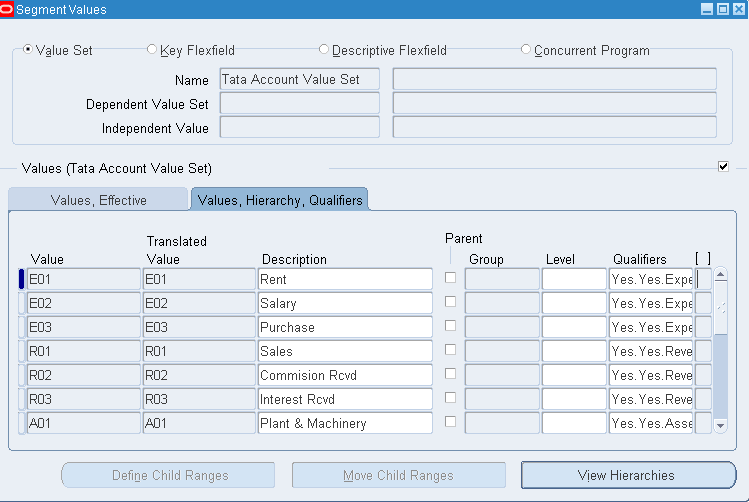Screen dimensions: 749x502
Task: Select the Descriptive Flexfield radio button
Action: tap(324, 49)
